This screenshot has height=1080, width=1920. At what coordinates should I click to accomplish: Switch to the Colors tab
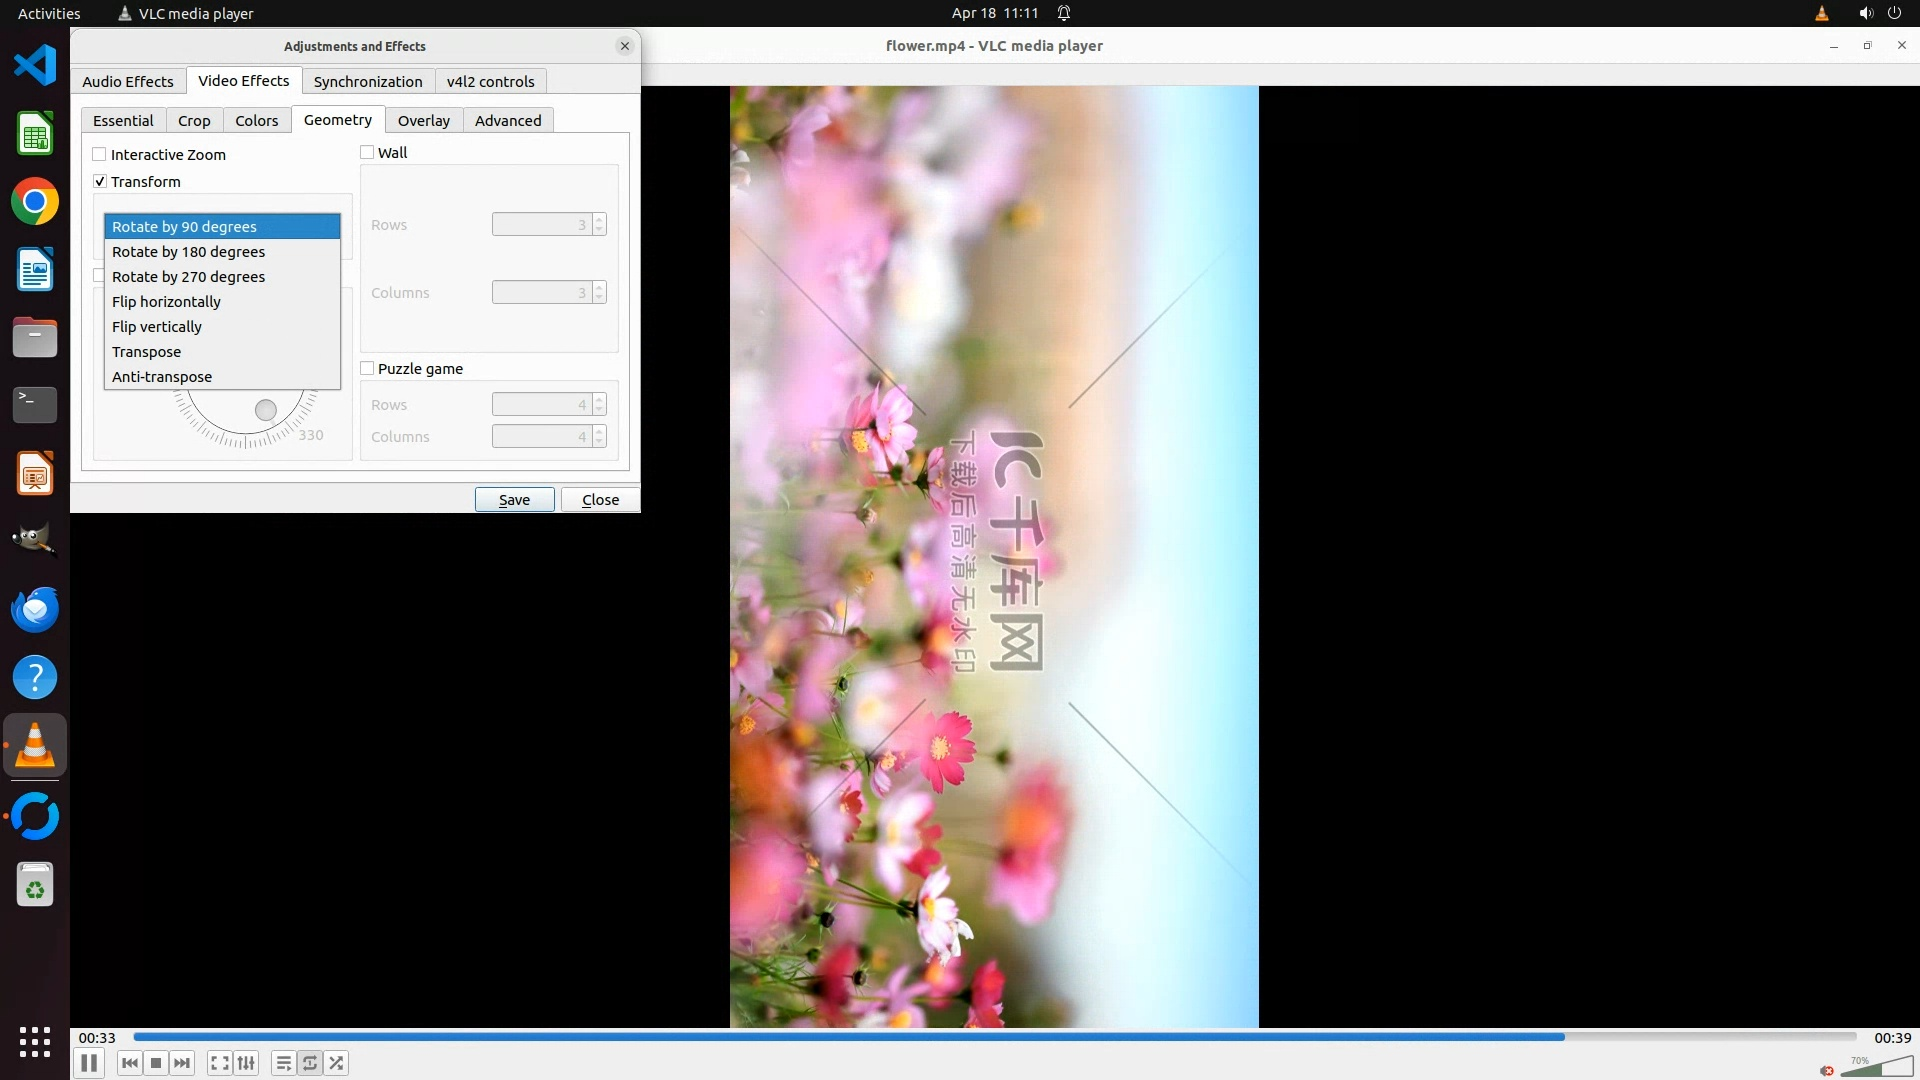coord(256,120)
